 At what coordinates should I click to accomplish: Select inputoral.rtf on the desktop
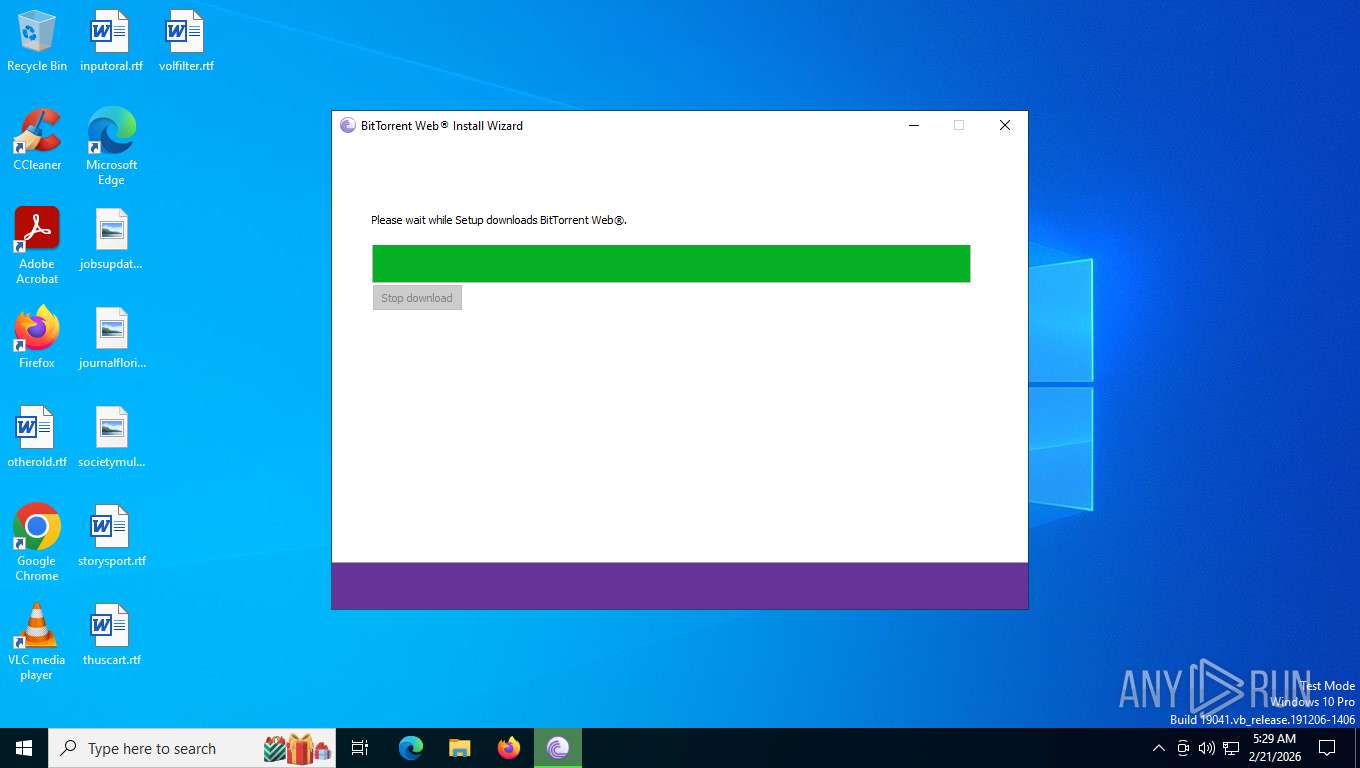point(111,42)
